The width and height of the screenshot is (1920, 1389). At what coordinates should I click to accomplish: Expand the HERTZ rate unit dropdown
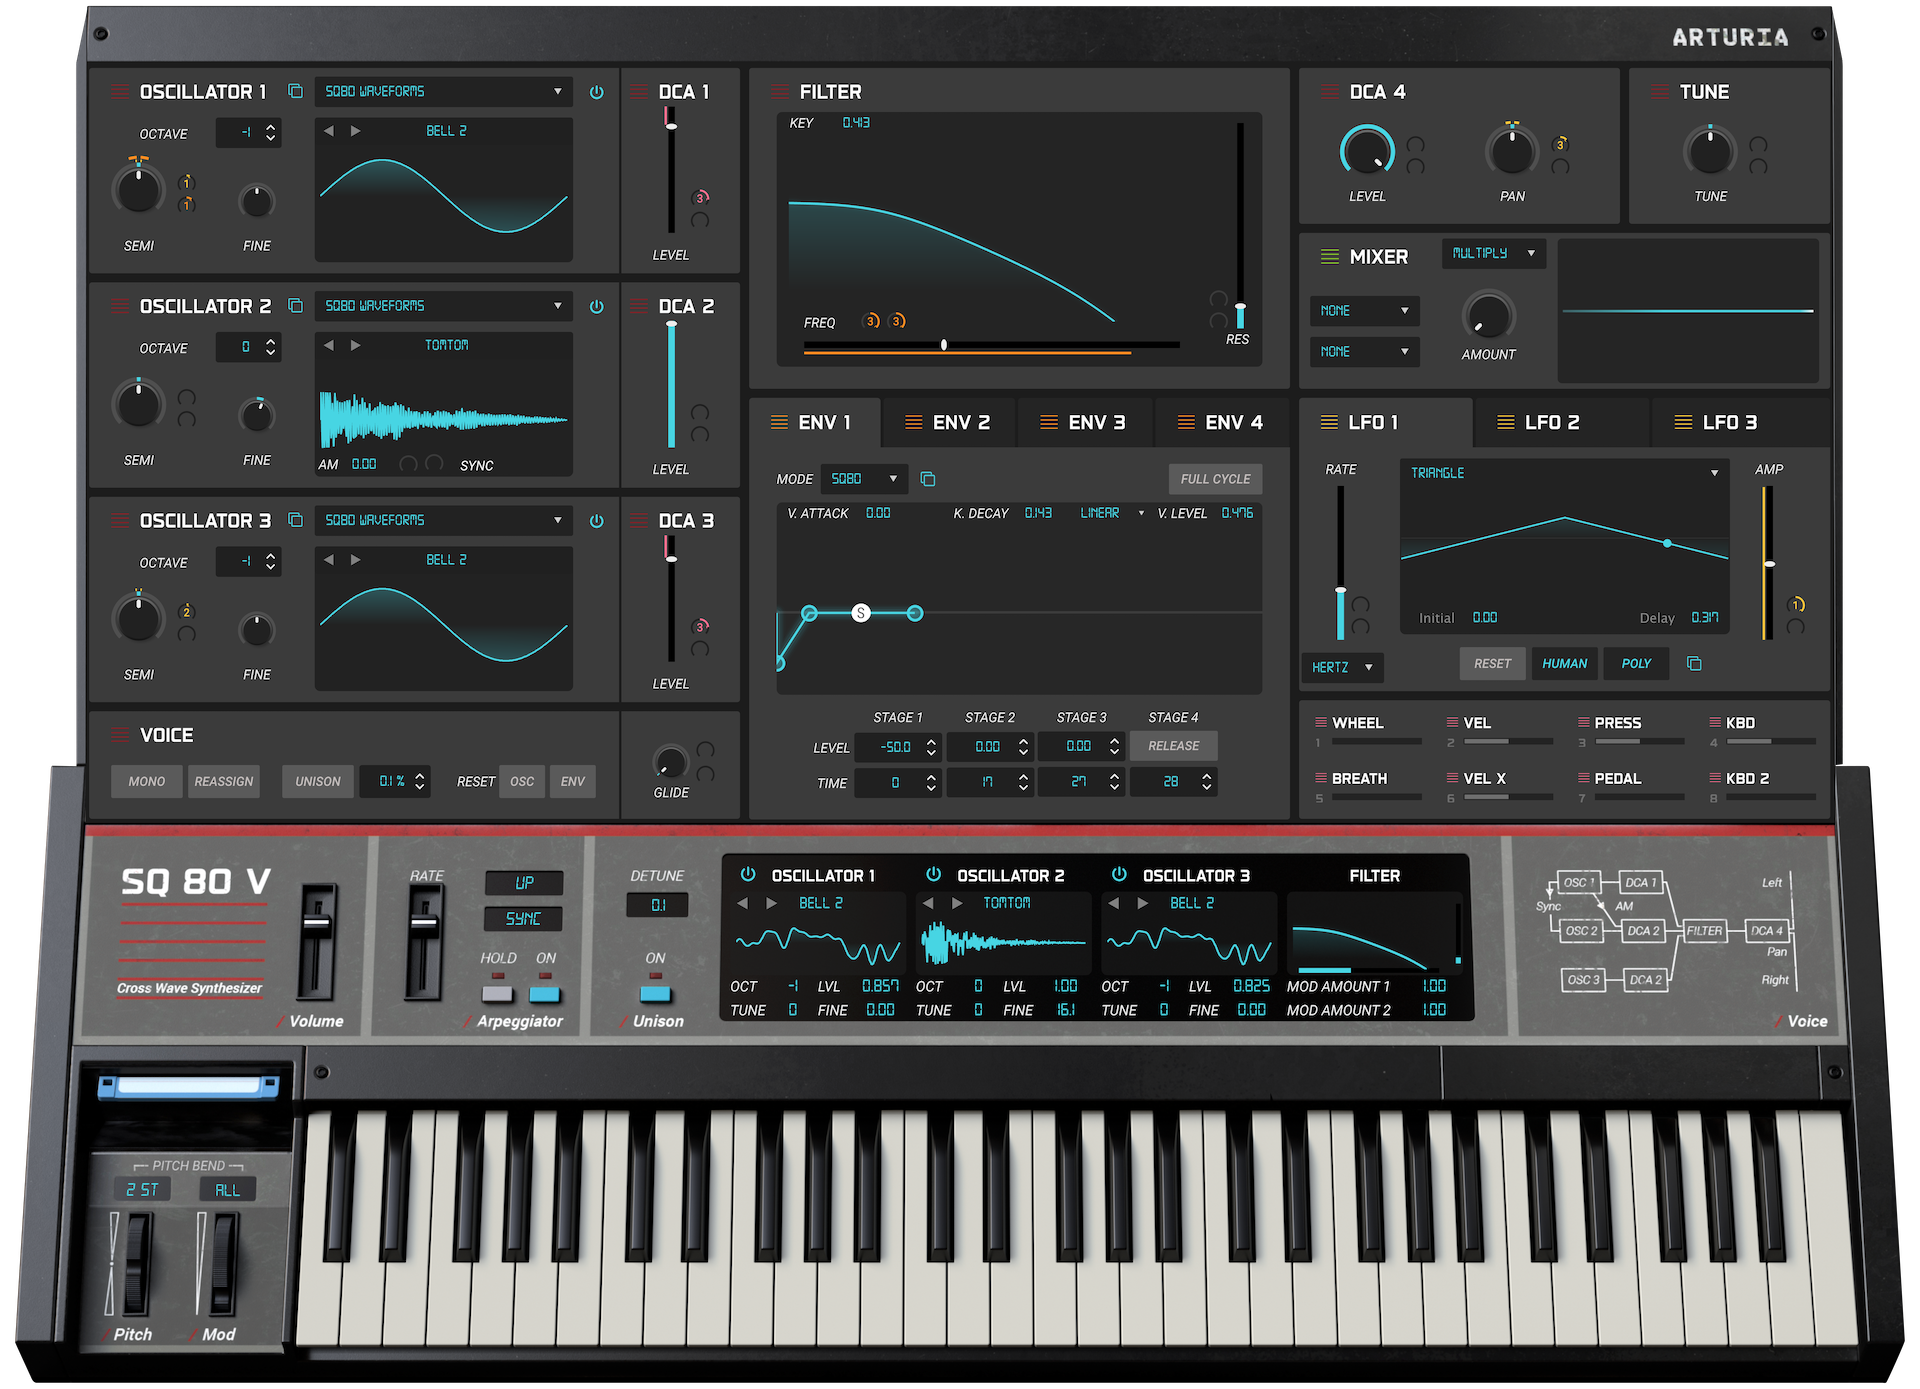1342,667
